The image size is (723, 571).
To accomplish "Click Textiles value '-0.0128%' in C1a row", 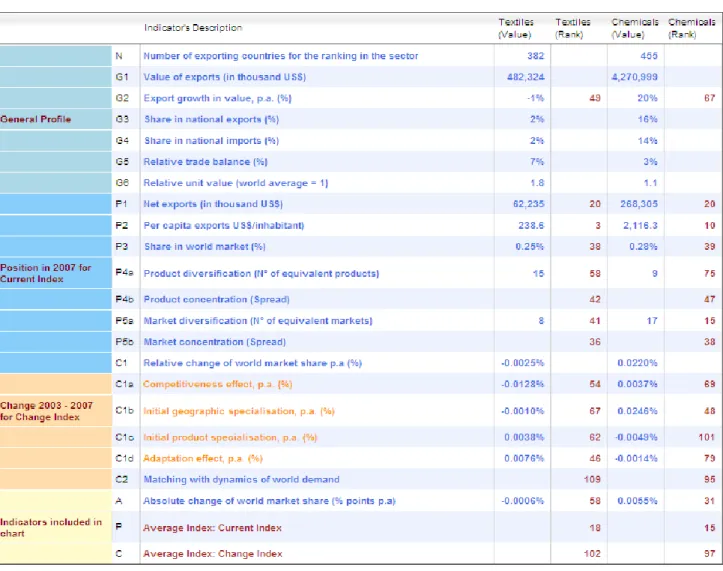I will pyautogui.click(x=522, y=384).
